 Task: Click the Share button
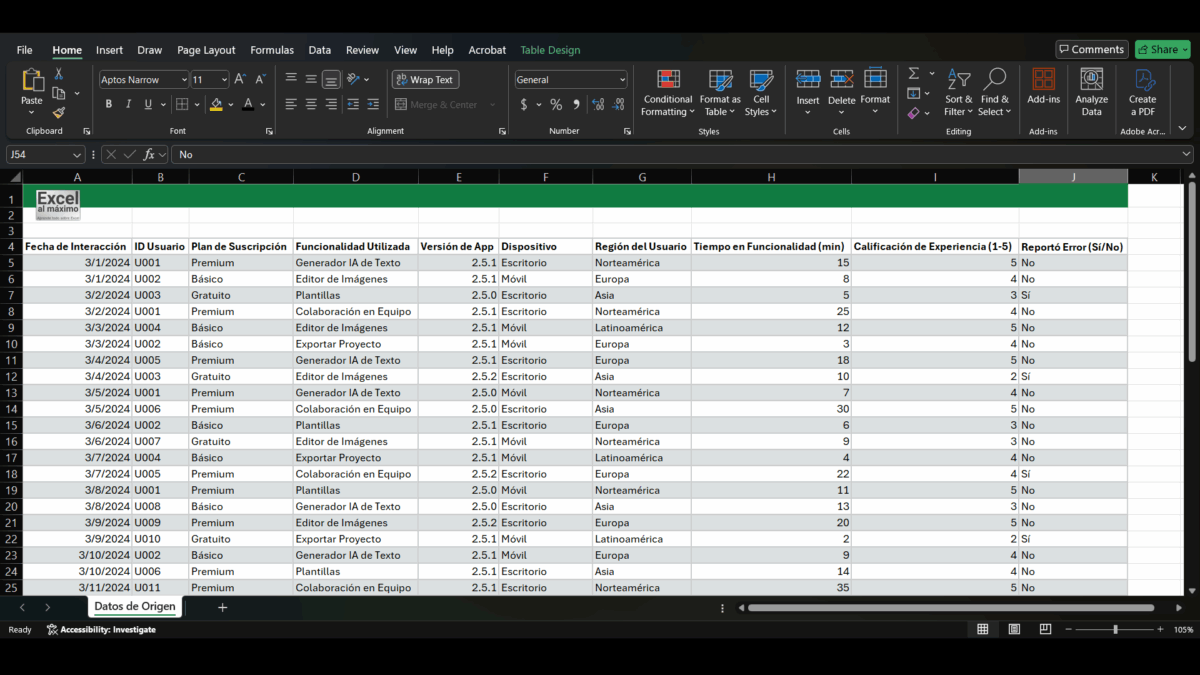[x=1161, y=48]
